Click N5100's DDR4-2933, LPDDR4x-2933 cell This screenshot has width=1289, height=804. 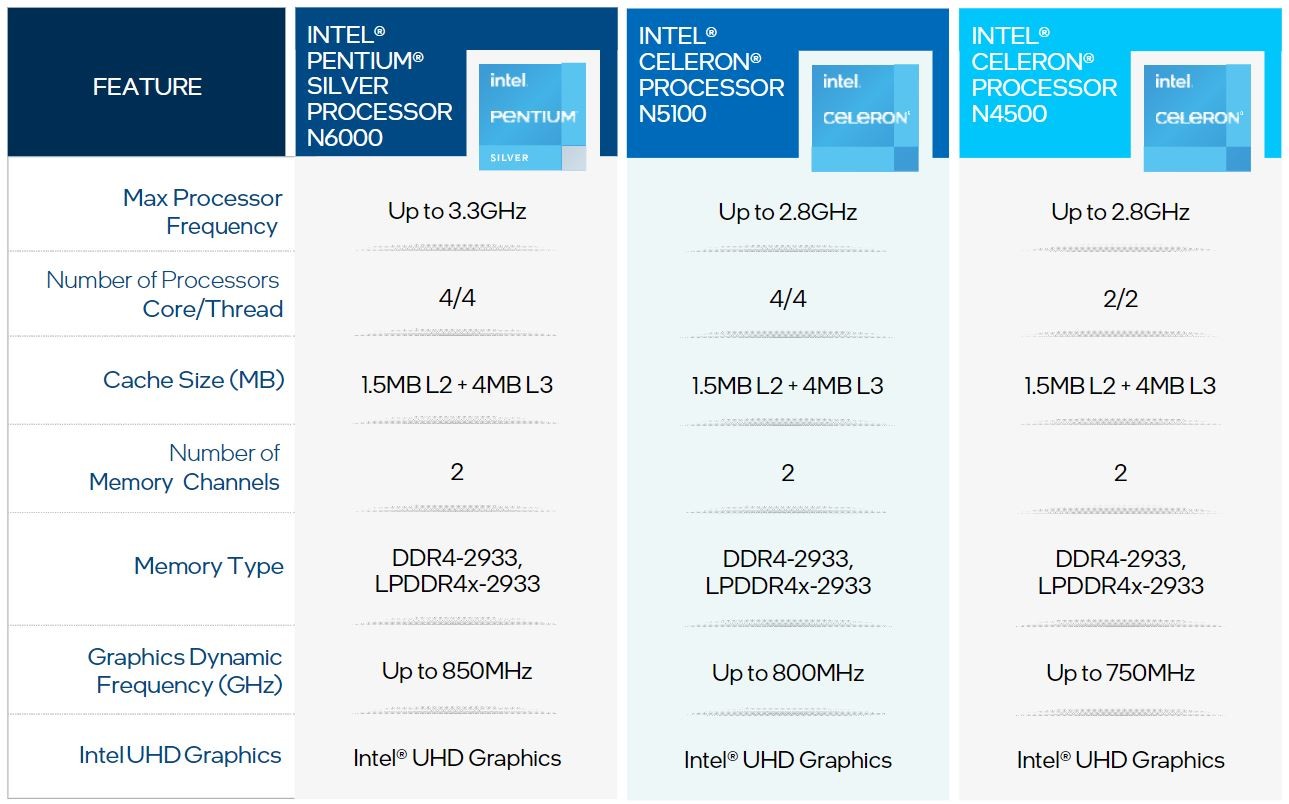pyautogui.click(x=788, y=572)
